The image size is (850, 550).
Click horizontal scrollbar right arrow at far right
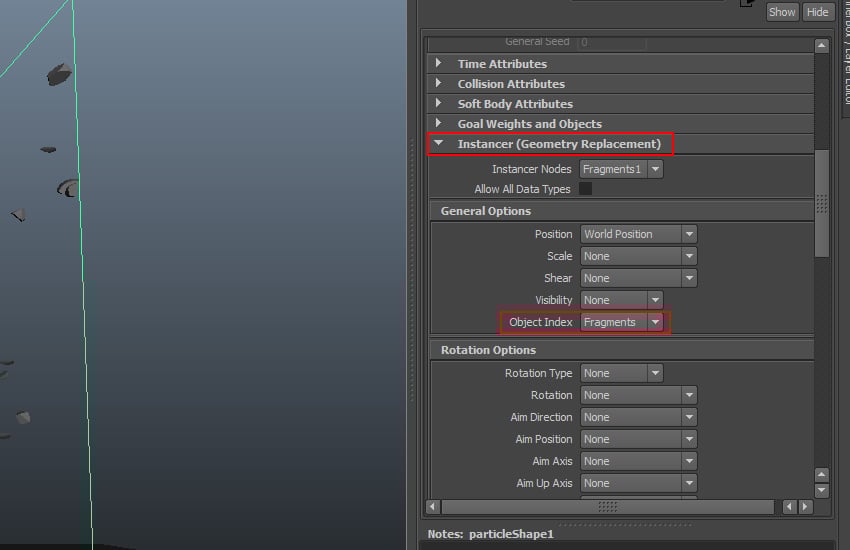(805, 507)
